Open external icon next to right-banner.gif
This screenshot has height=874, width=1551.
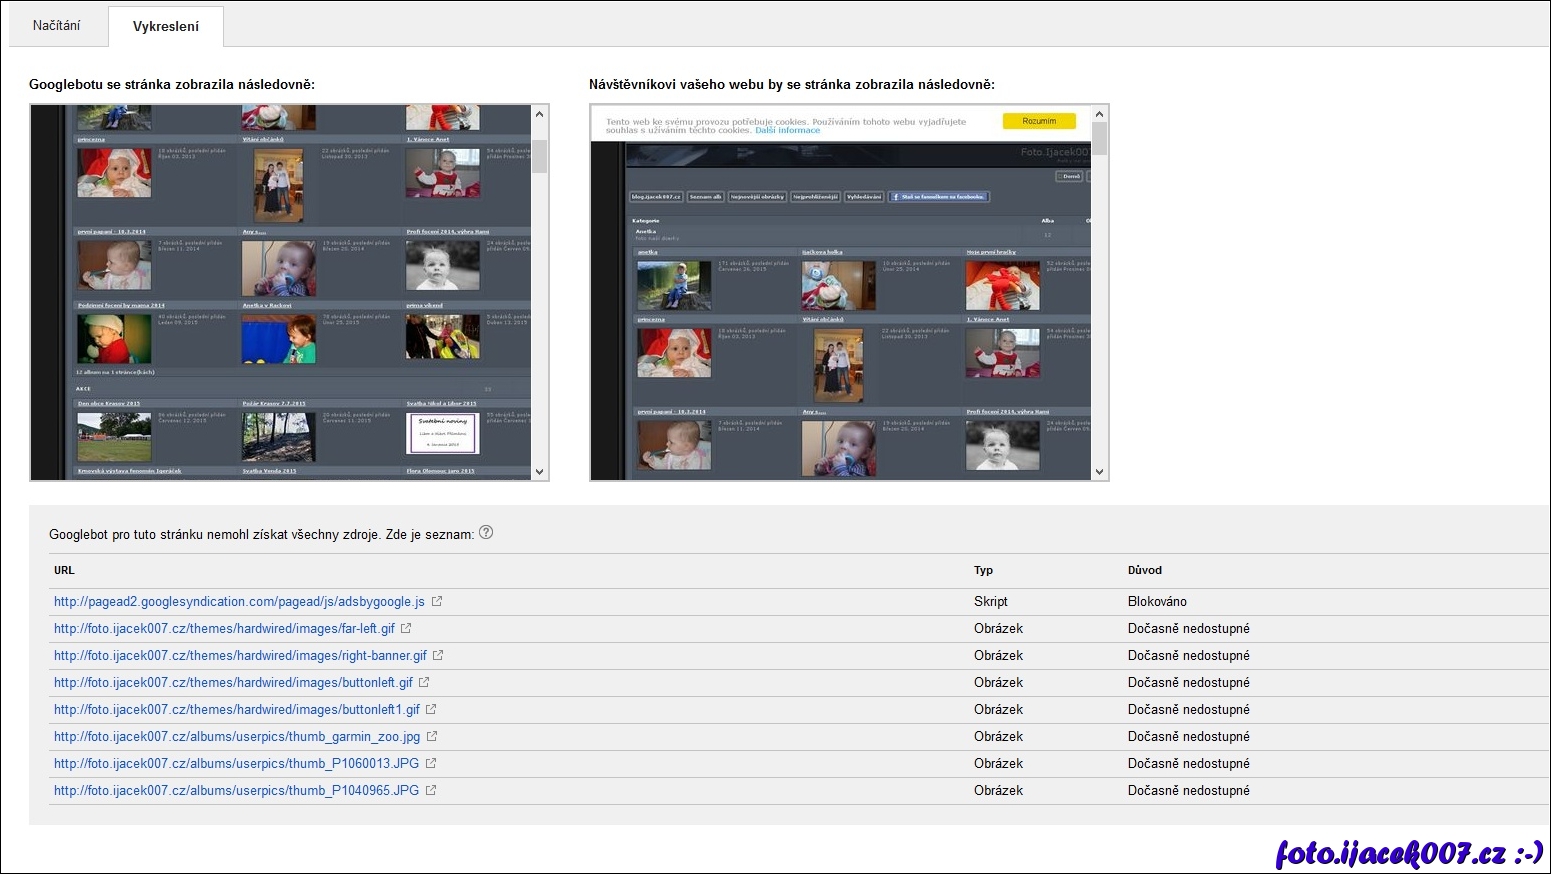tap(438, 656)
